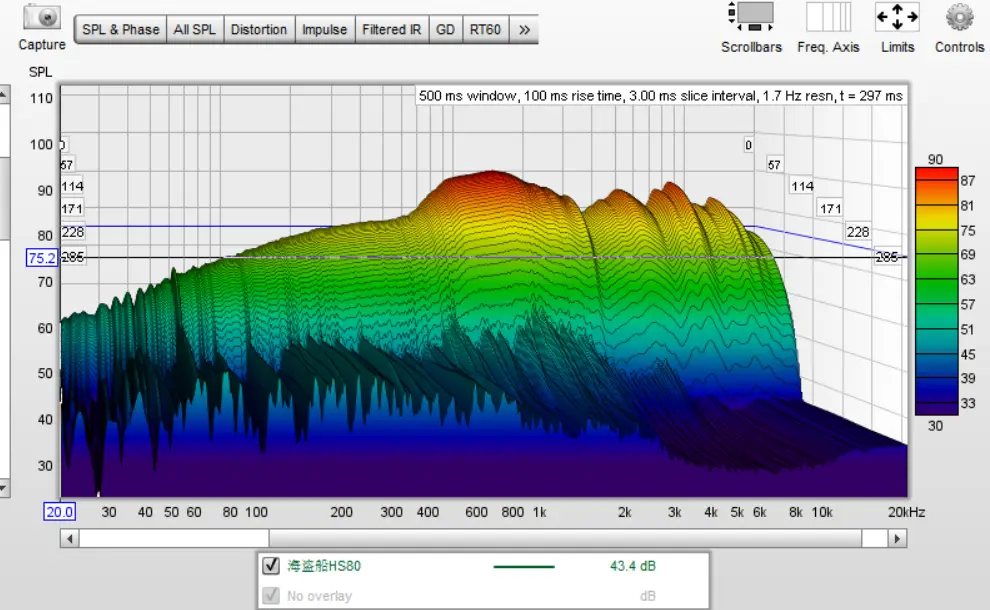Image resolution: width=990 pixels, height=610 pixels.
Task: Click the 海盗船HS80 trace line sample
Action: (x=523, y=566)
